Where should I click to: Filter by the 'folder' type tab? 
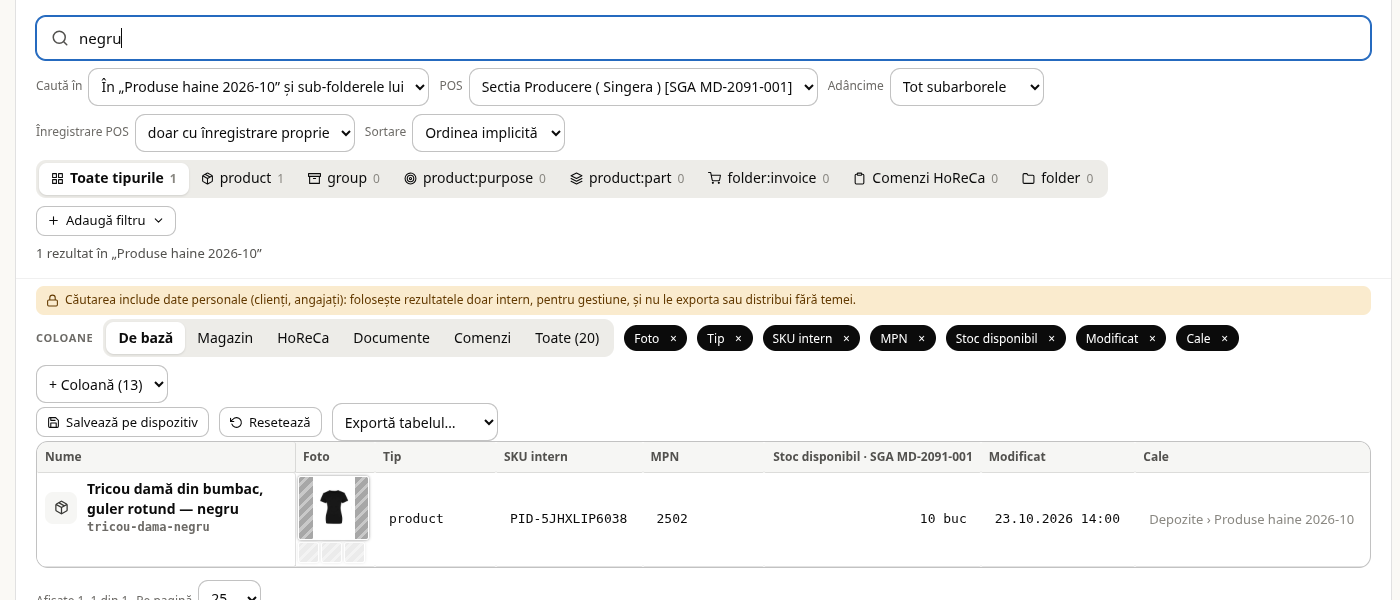[x=1058, y=179]
